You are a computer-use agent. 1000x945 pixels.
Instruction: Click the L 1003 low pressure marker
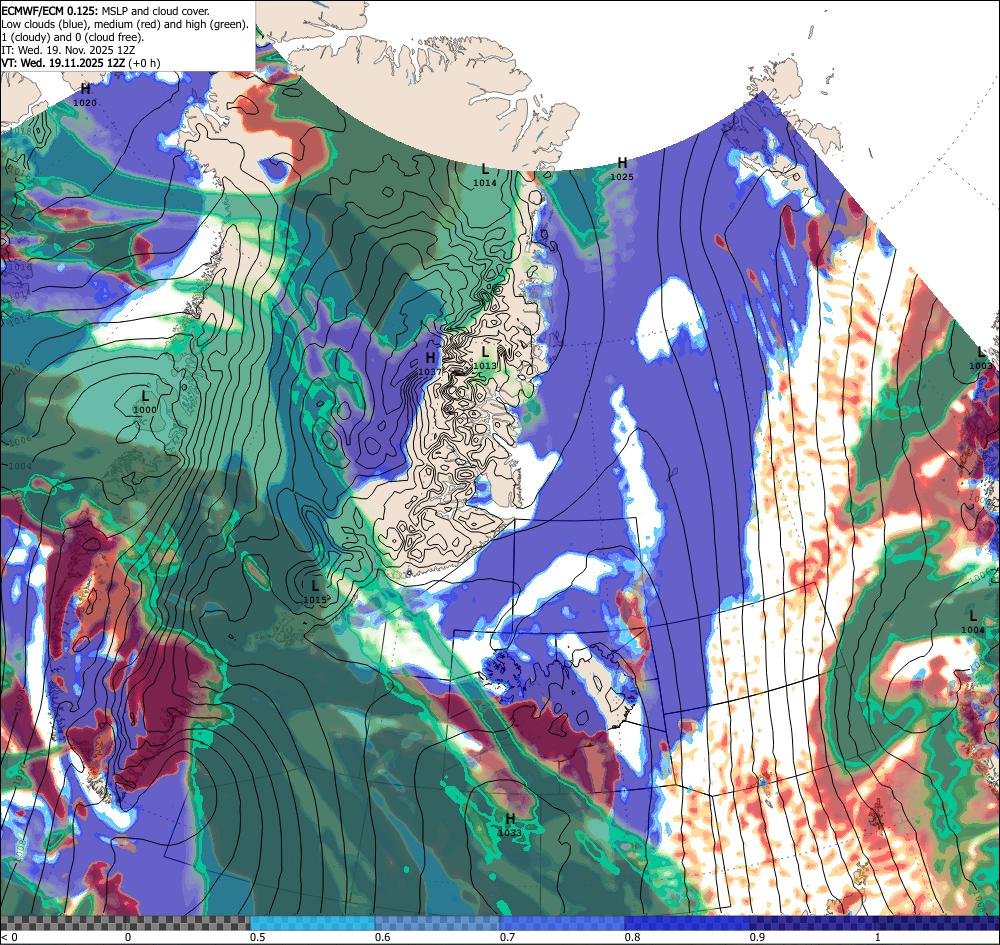tap(981, 358)
